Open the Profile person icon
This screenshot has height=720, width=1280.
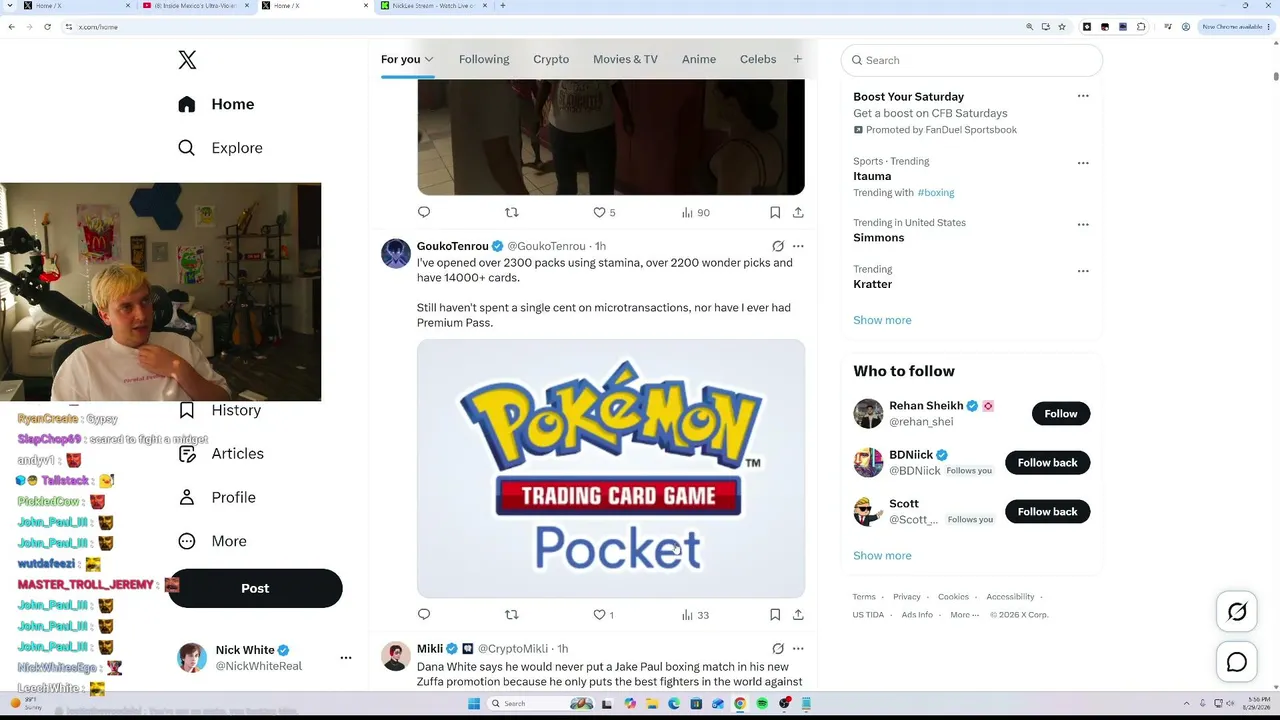click(187, 497)
